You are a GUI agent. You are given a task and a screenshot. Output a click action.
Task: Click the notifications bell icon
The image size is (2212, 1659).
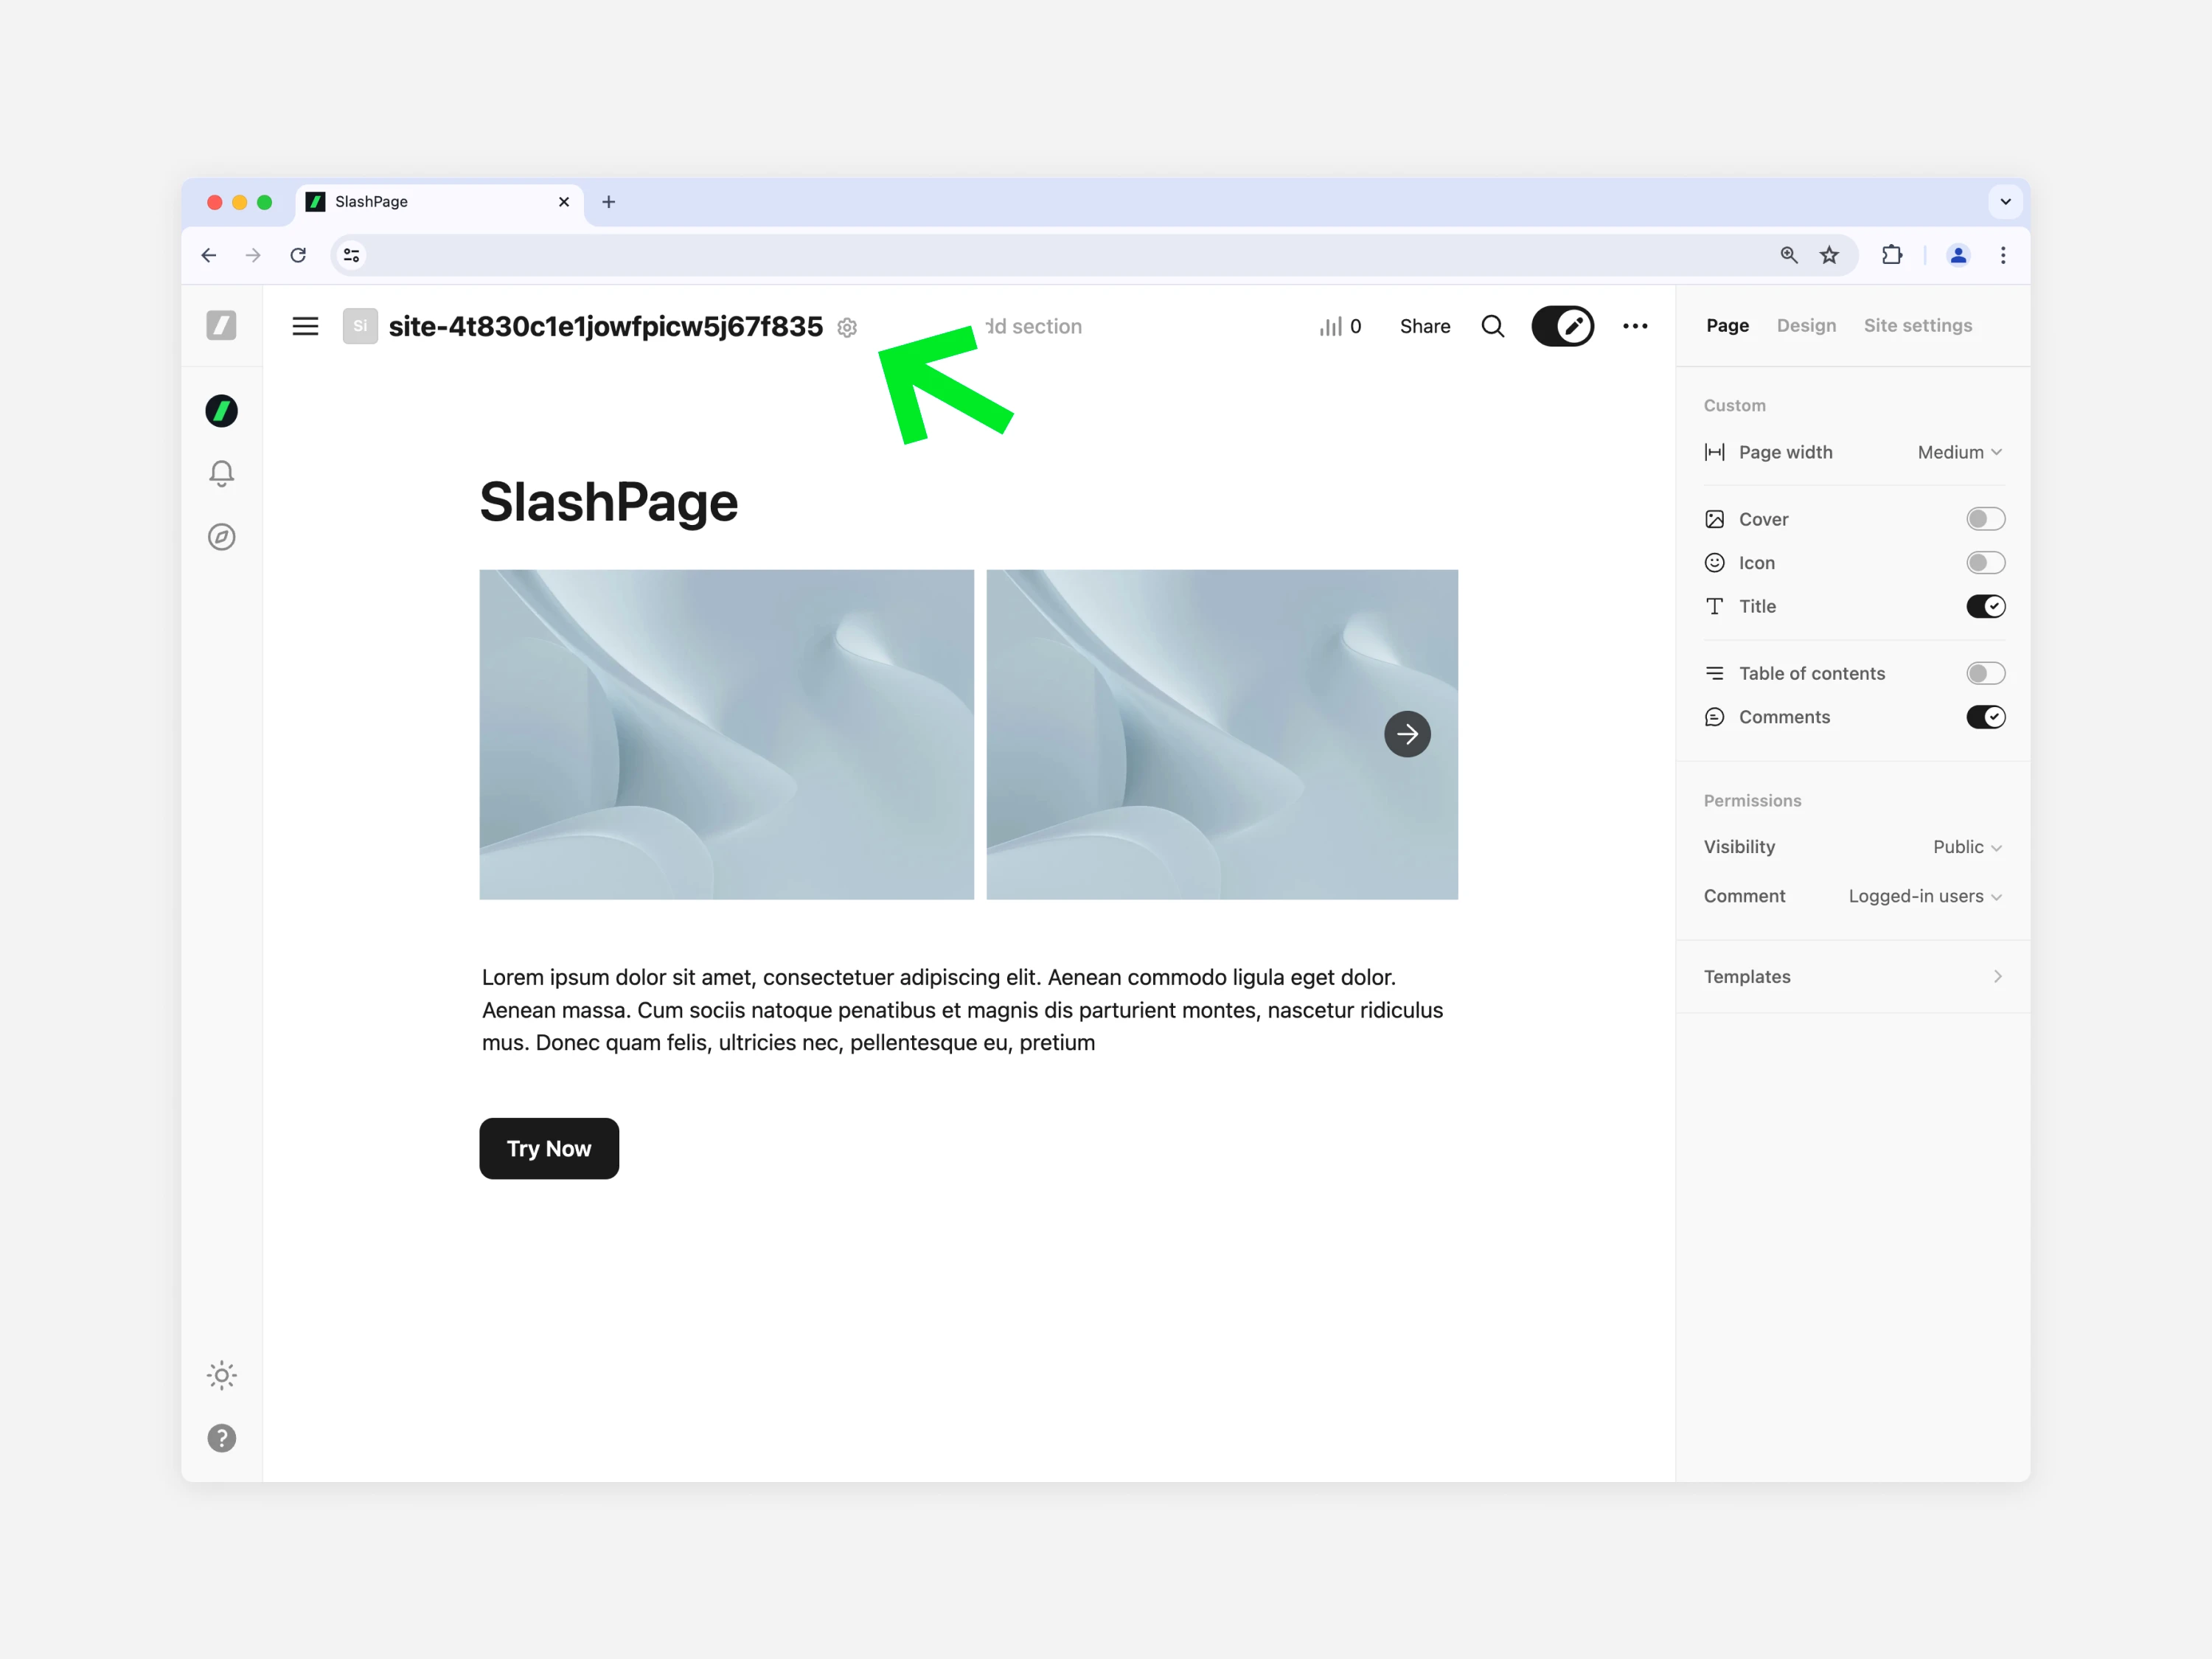[x=222, y=473]
